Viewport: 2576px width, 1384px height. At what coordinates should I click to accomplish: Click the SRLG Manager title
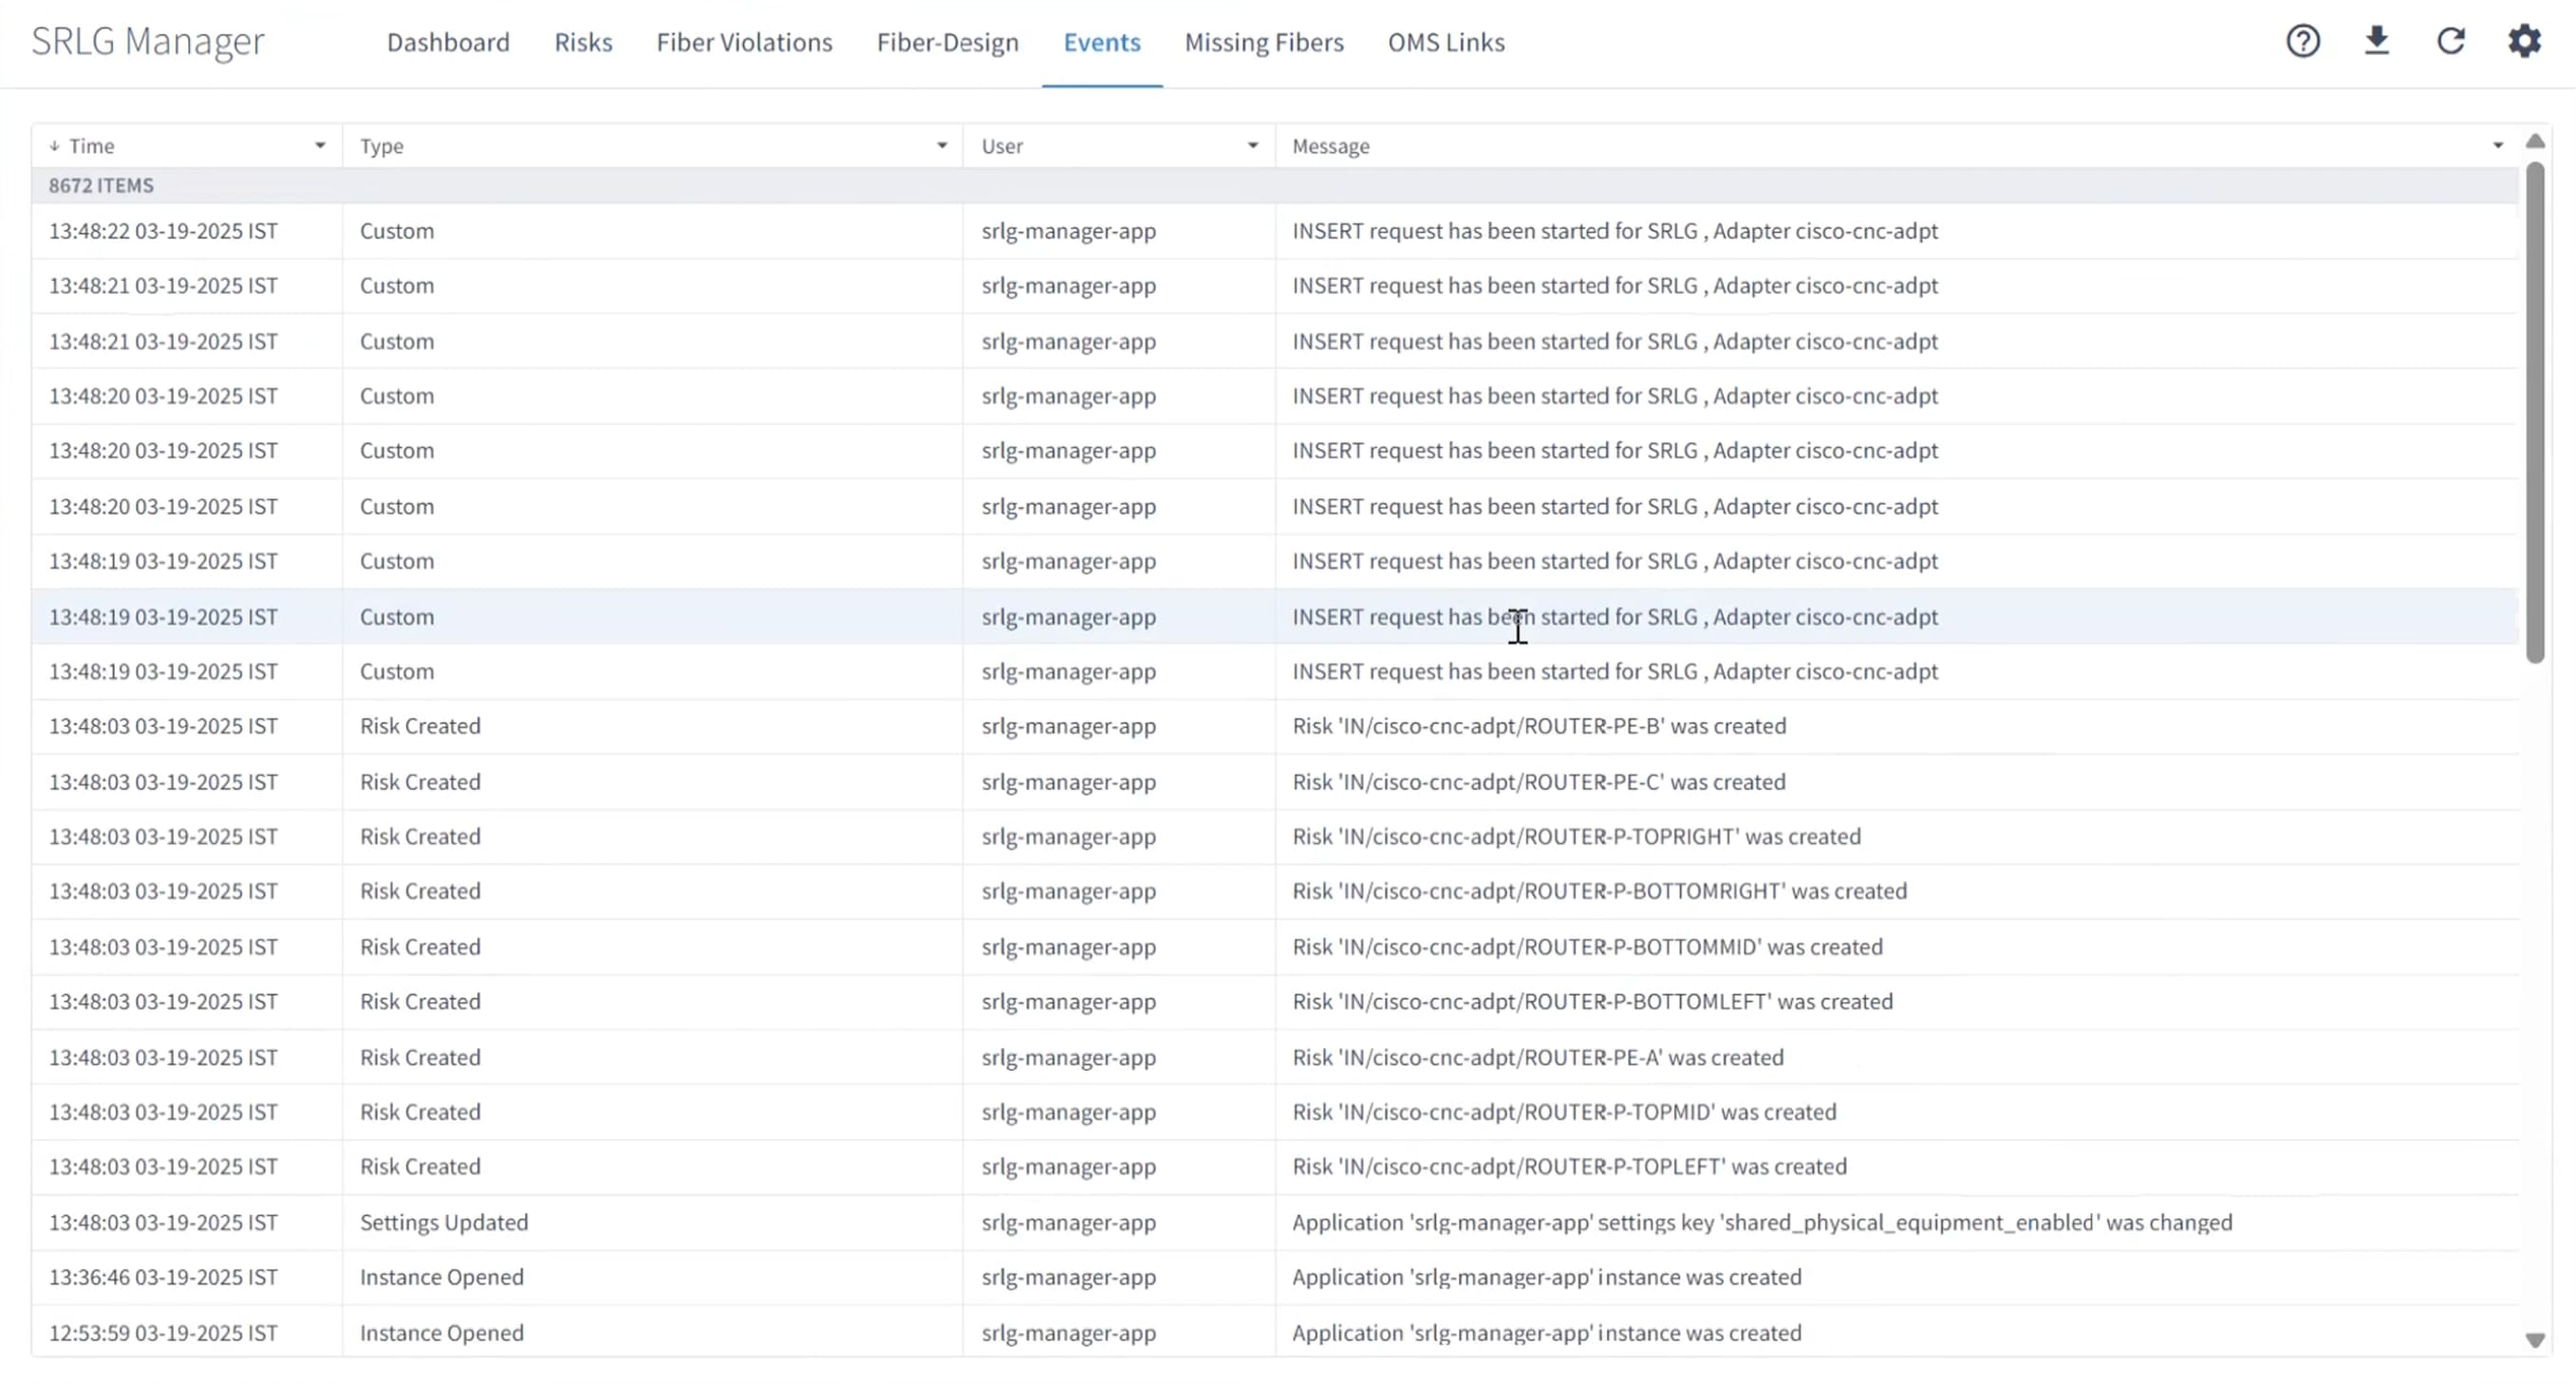(x=148, y=41)
